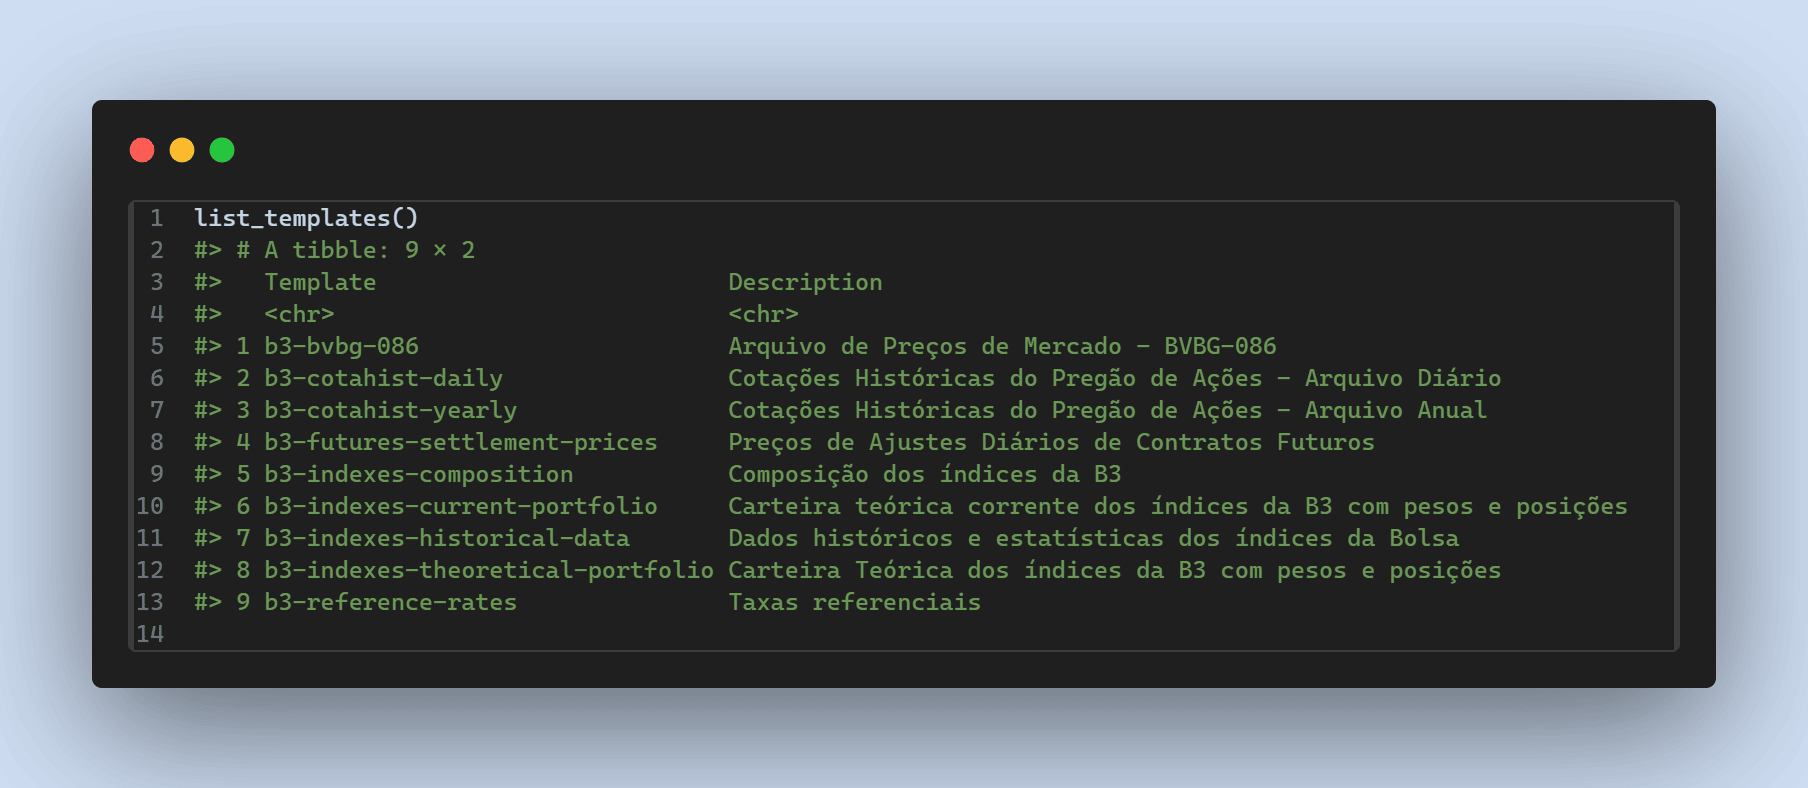The width and height of the screenshot is (1808, 788).
Task: Click the Description column header
Action: pyautogui.click(x=805, y=282)
